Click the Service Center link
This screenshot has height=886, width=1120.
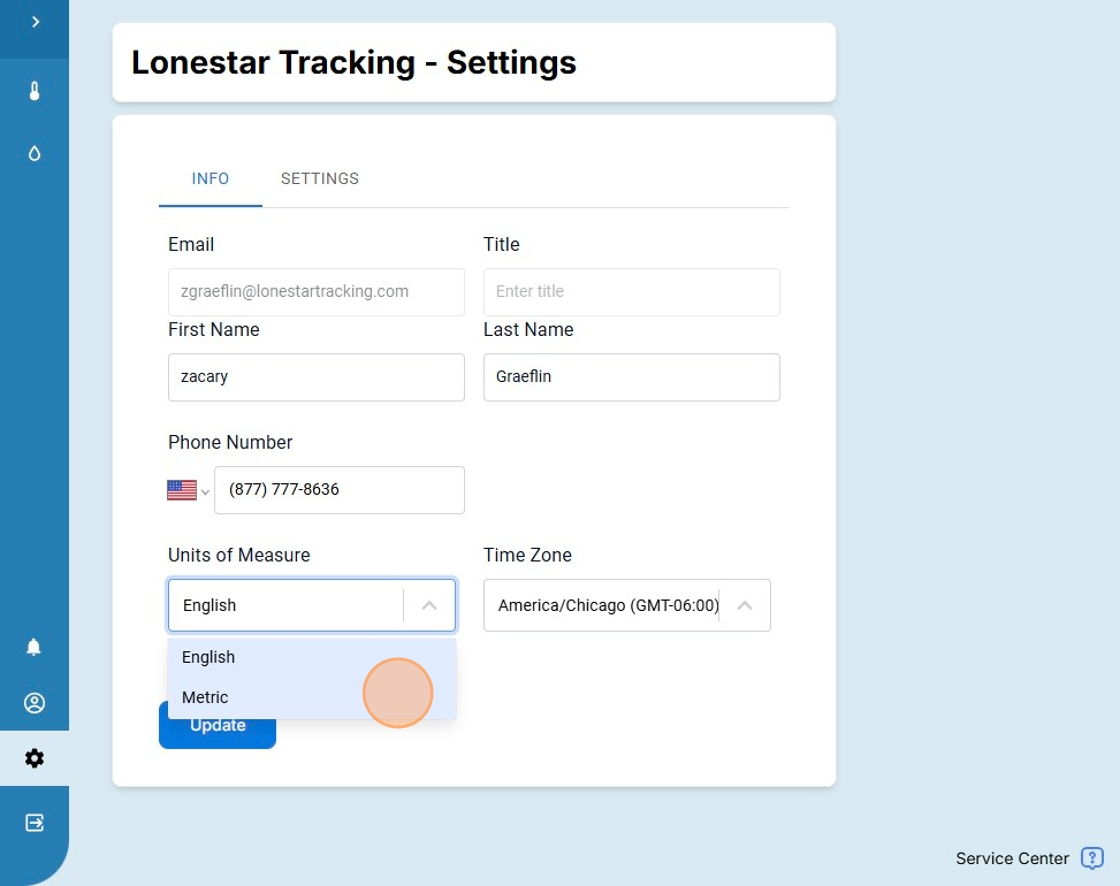pos(1012,858)
